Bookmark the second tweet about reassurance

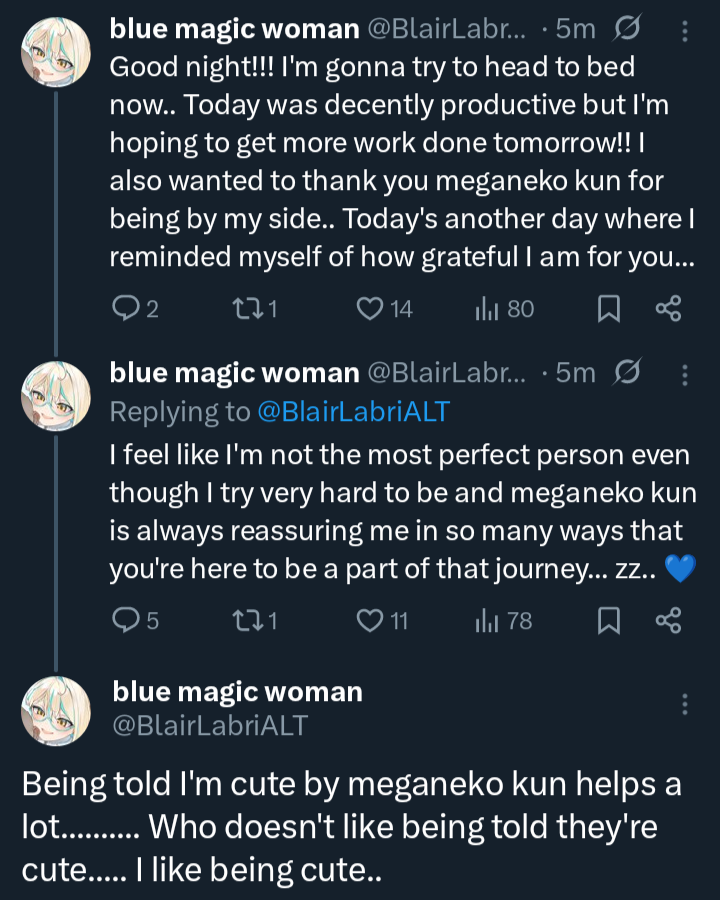click(x=608, y=622)
